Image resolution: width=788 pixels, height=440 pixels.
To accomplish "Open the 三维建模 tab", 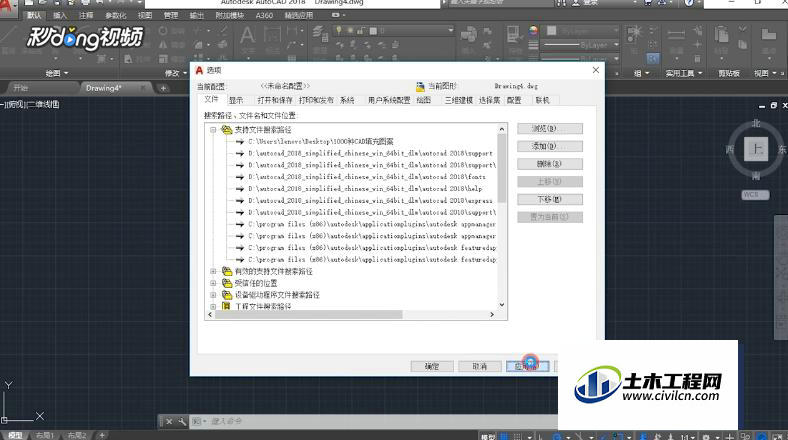I will tap(458, 100).
